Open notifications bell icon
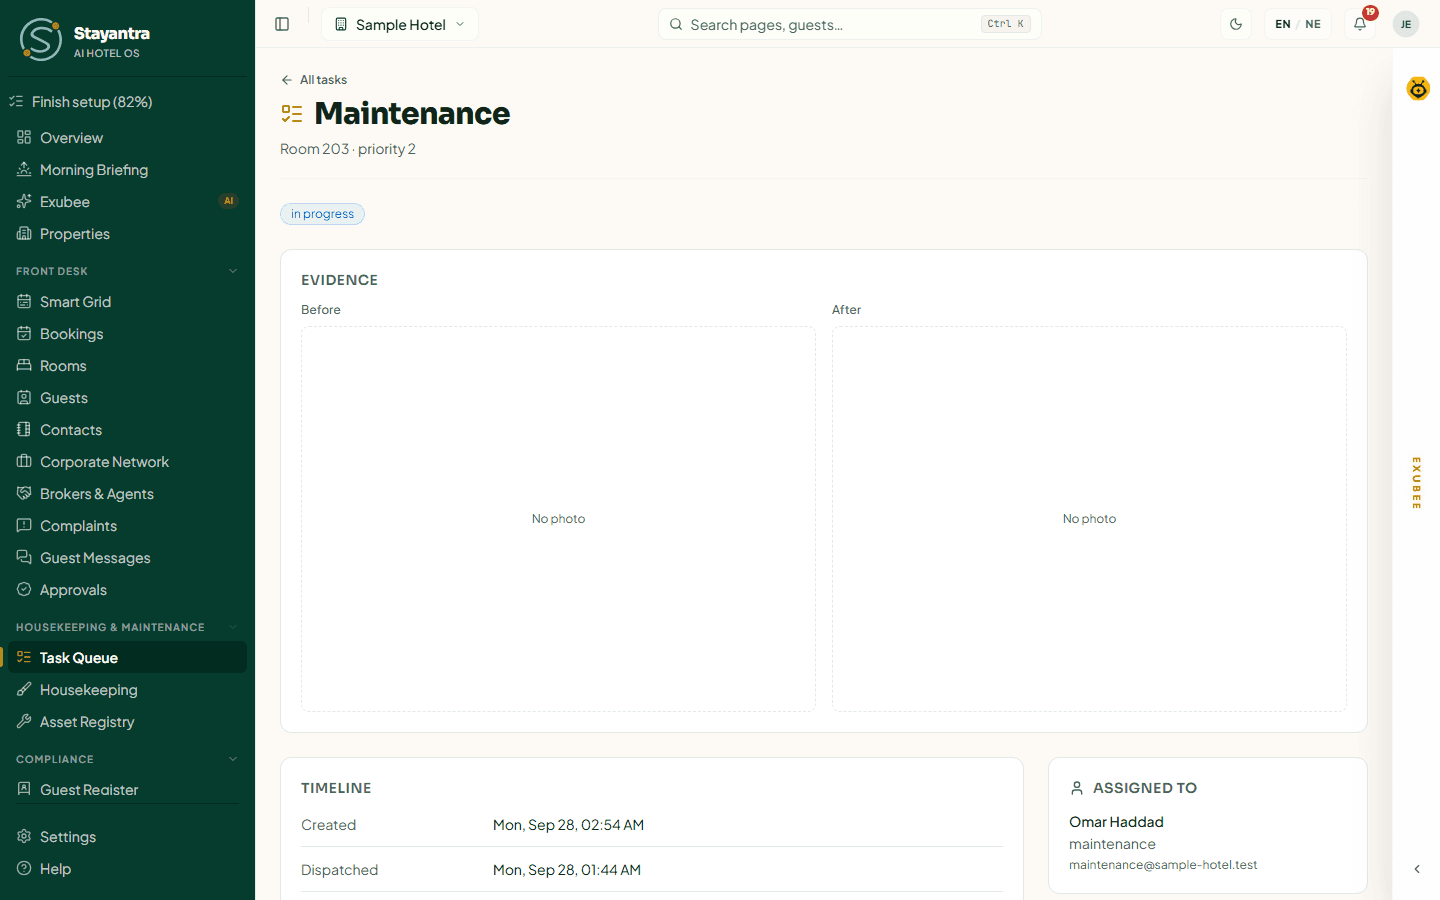Image resolution: width=1440 pixels, height=900 pixels. (x=1360, y=24)
